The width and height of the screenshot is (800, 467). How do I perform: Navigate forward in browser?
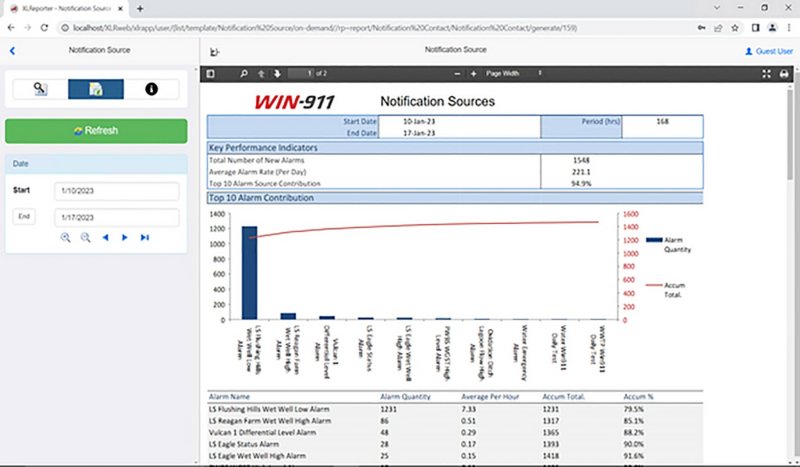28,28
